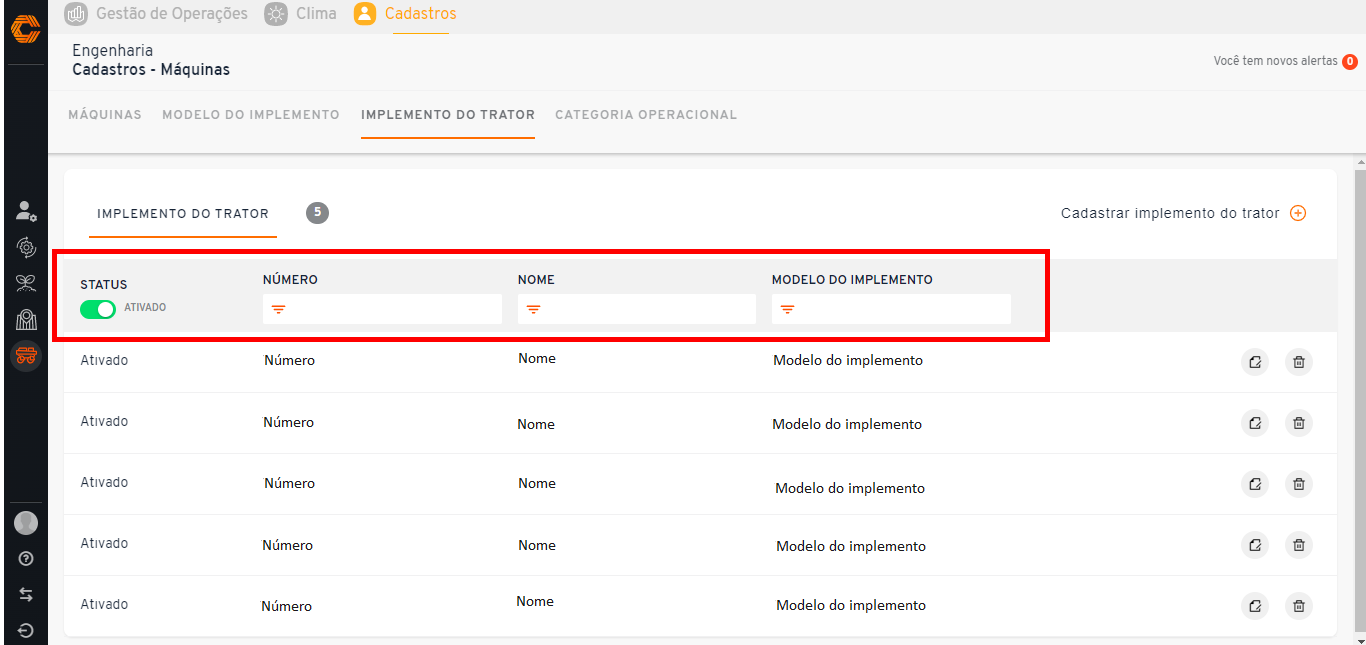Click the orange company logo in the sidebar

(25, 28)
